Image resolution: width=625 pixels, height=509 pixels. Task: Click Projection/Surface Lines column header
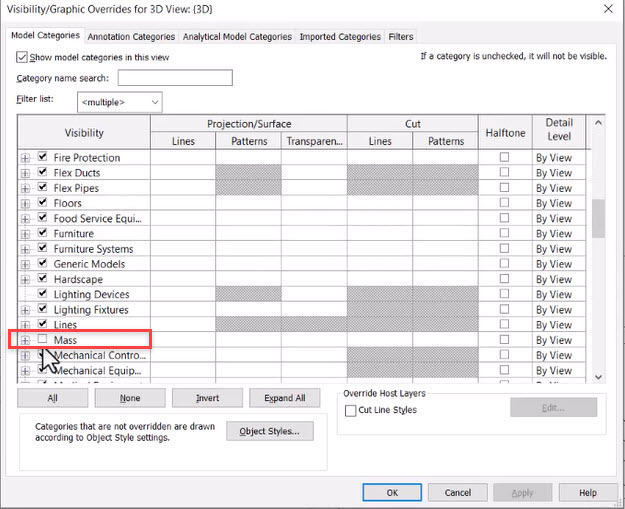(183, 141)
